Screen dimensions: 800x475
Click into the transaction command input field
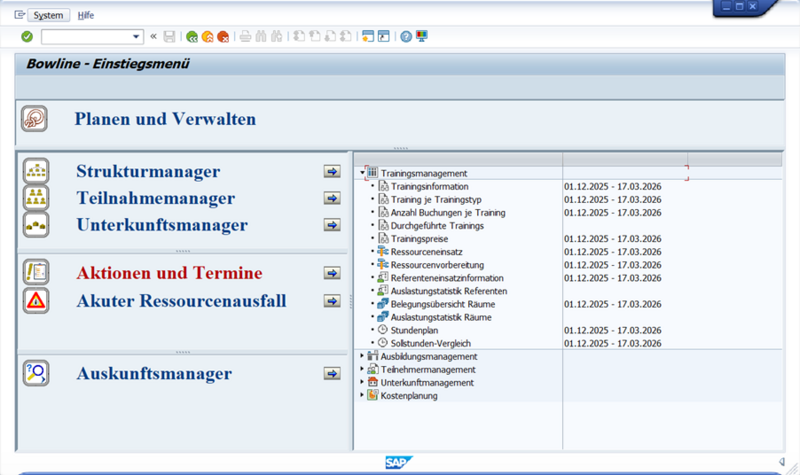86,37
